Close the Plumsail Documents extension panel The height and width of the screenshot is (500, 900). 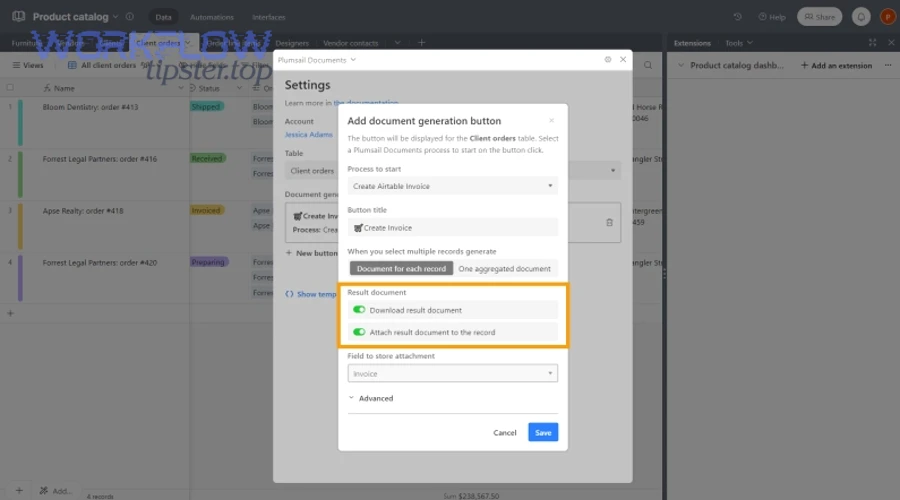(x=623, y=60)
